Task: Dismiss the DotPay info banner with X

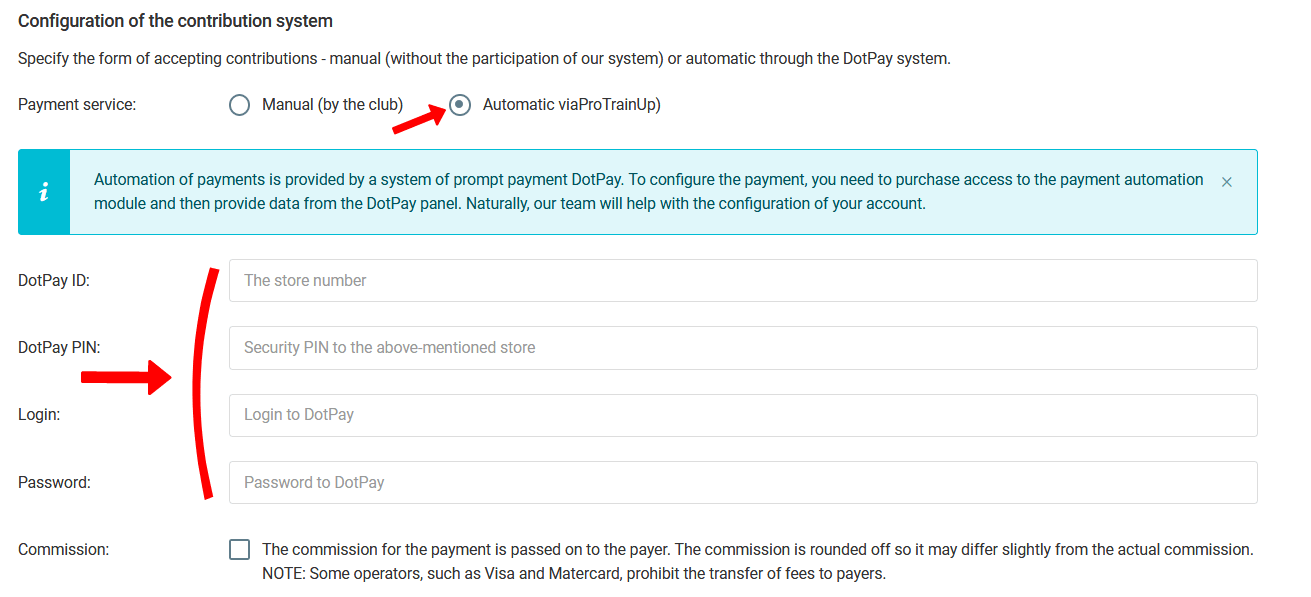Action: [x=1227, y=182]
